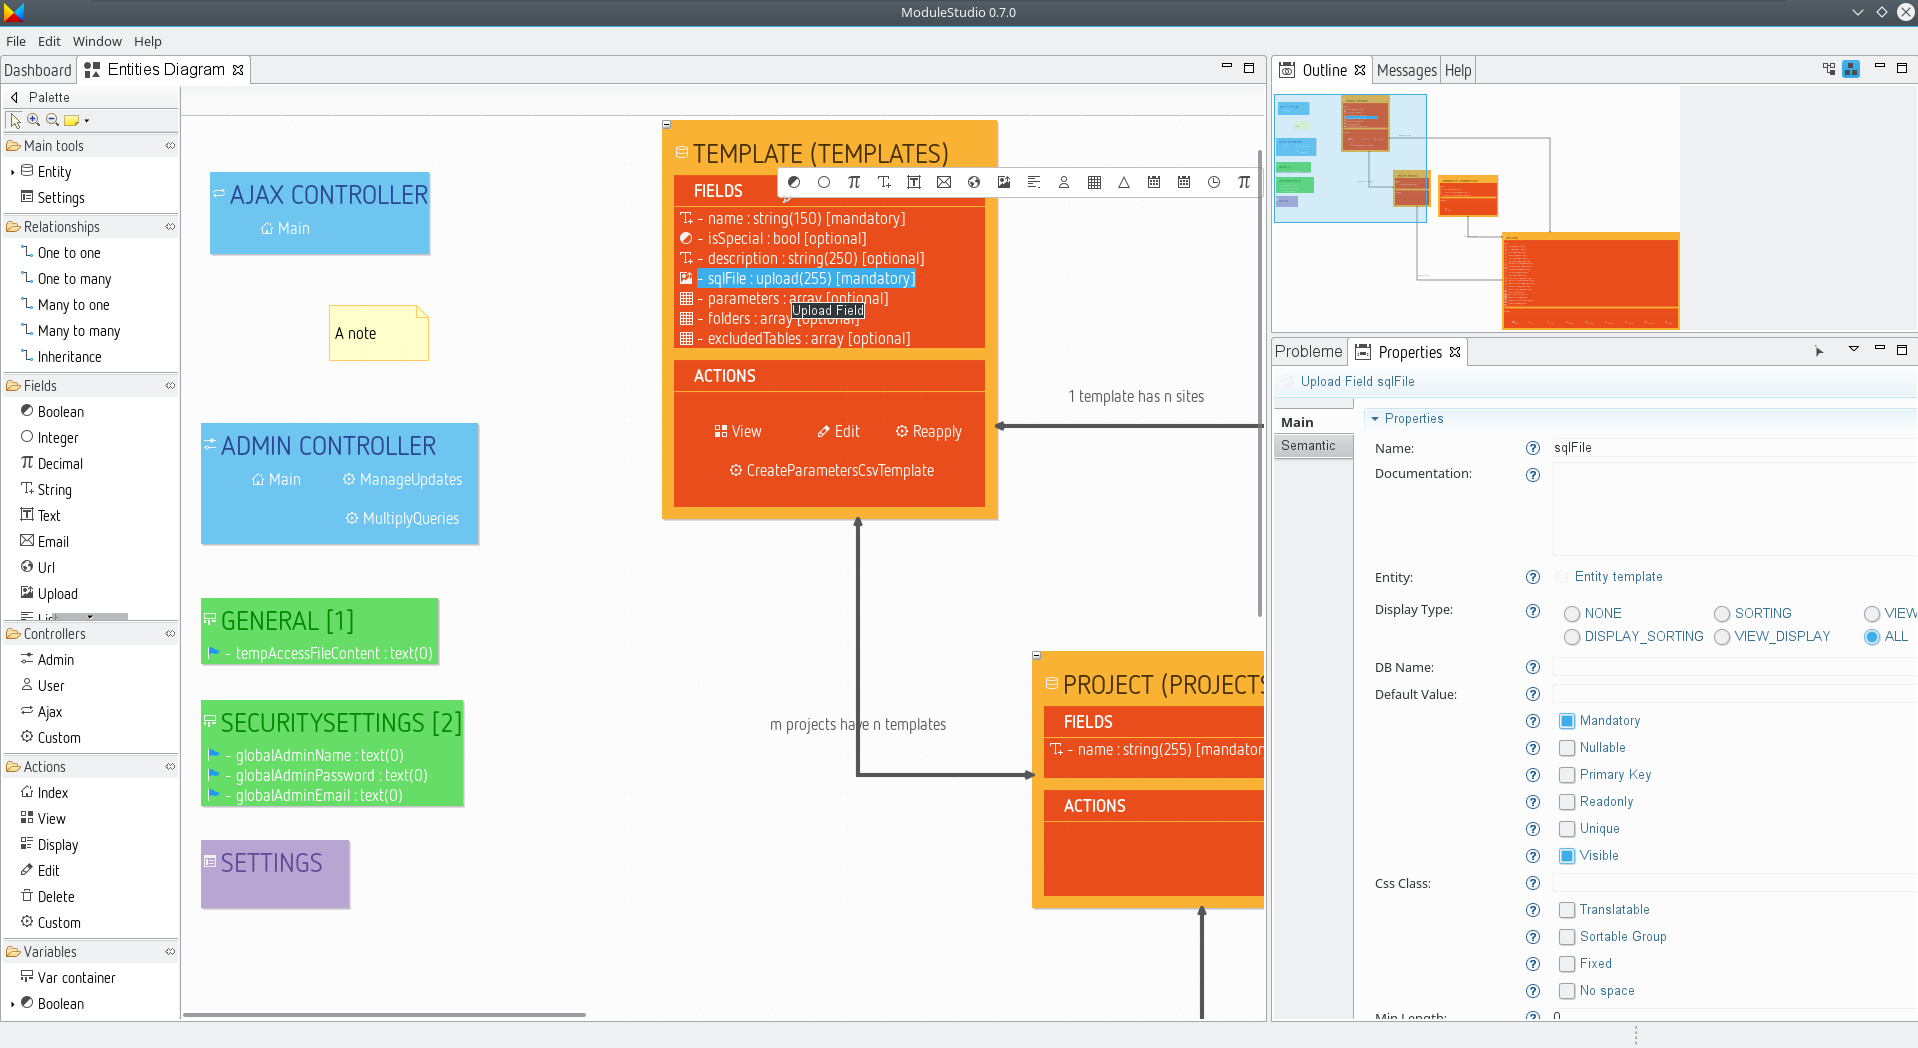The height and width of the screenshot is (1048, 1918).
Task: Add a List field from popup toolbar
Action: pyautogui.click(x=1034, y=182)
